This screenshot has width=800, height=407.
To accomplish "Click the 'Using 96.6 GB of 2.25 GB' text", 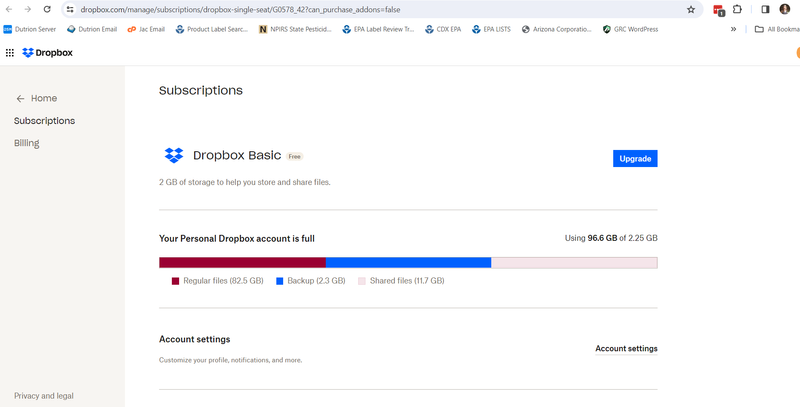I will point(611,238).
